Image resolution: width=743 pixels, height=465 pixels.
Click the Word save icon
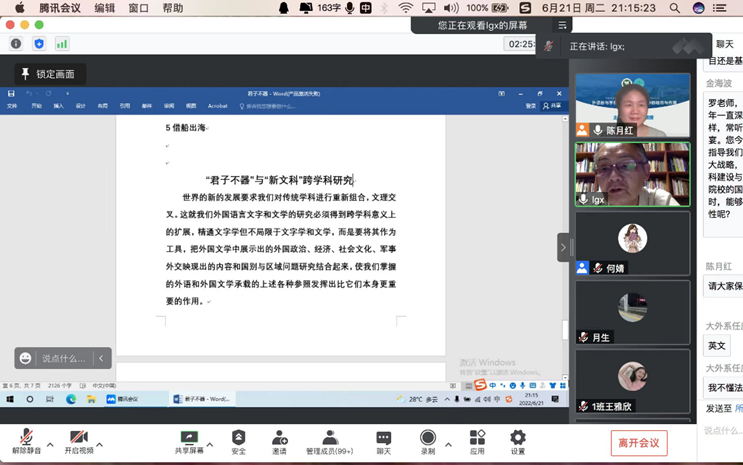coord(11,94)
